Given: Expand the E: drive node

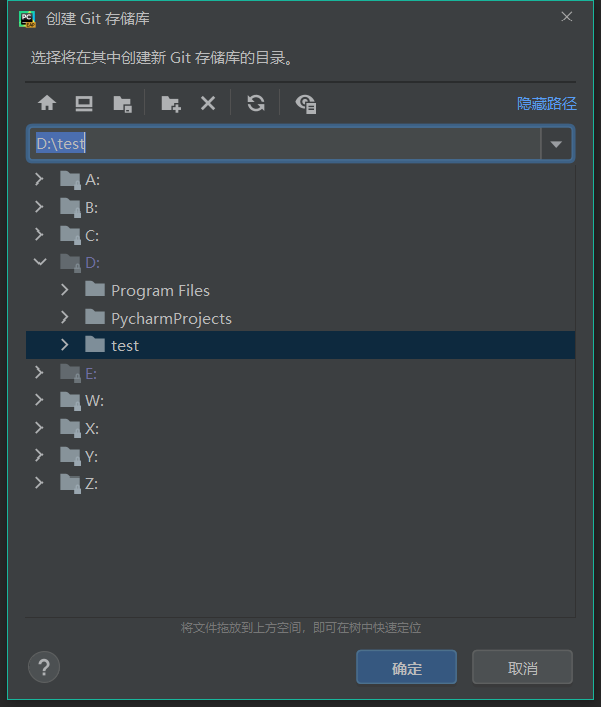Looking at the screenshot, I should coord(39,372).
